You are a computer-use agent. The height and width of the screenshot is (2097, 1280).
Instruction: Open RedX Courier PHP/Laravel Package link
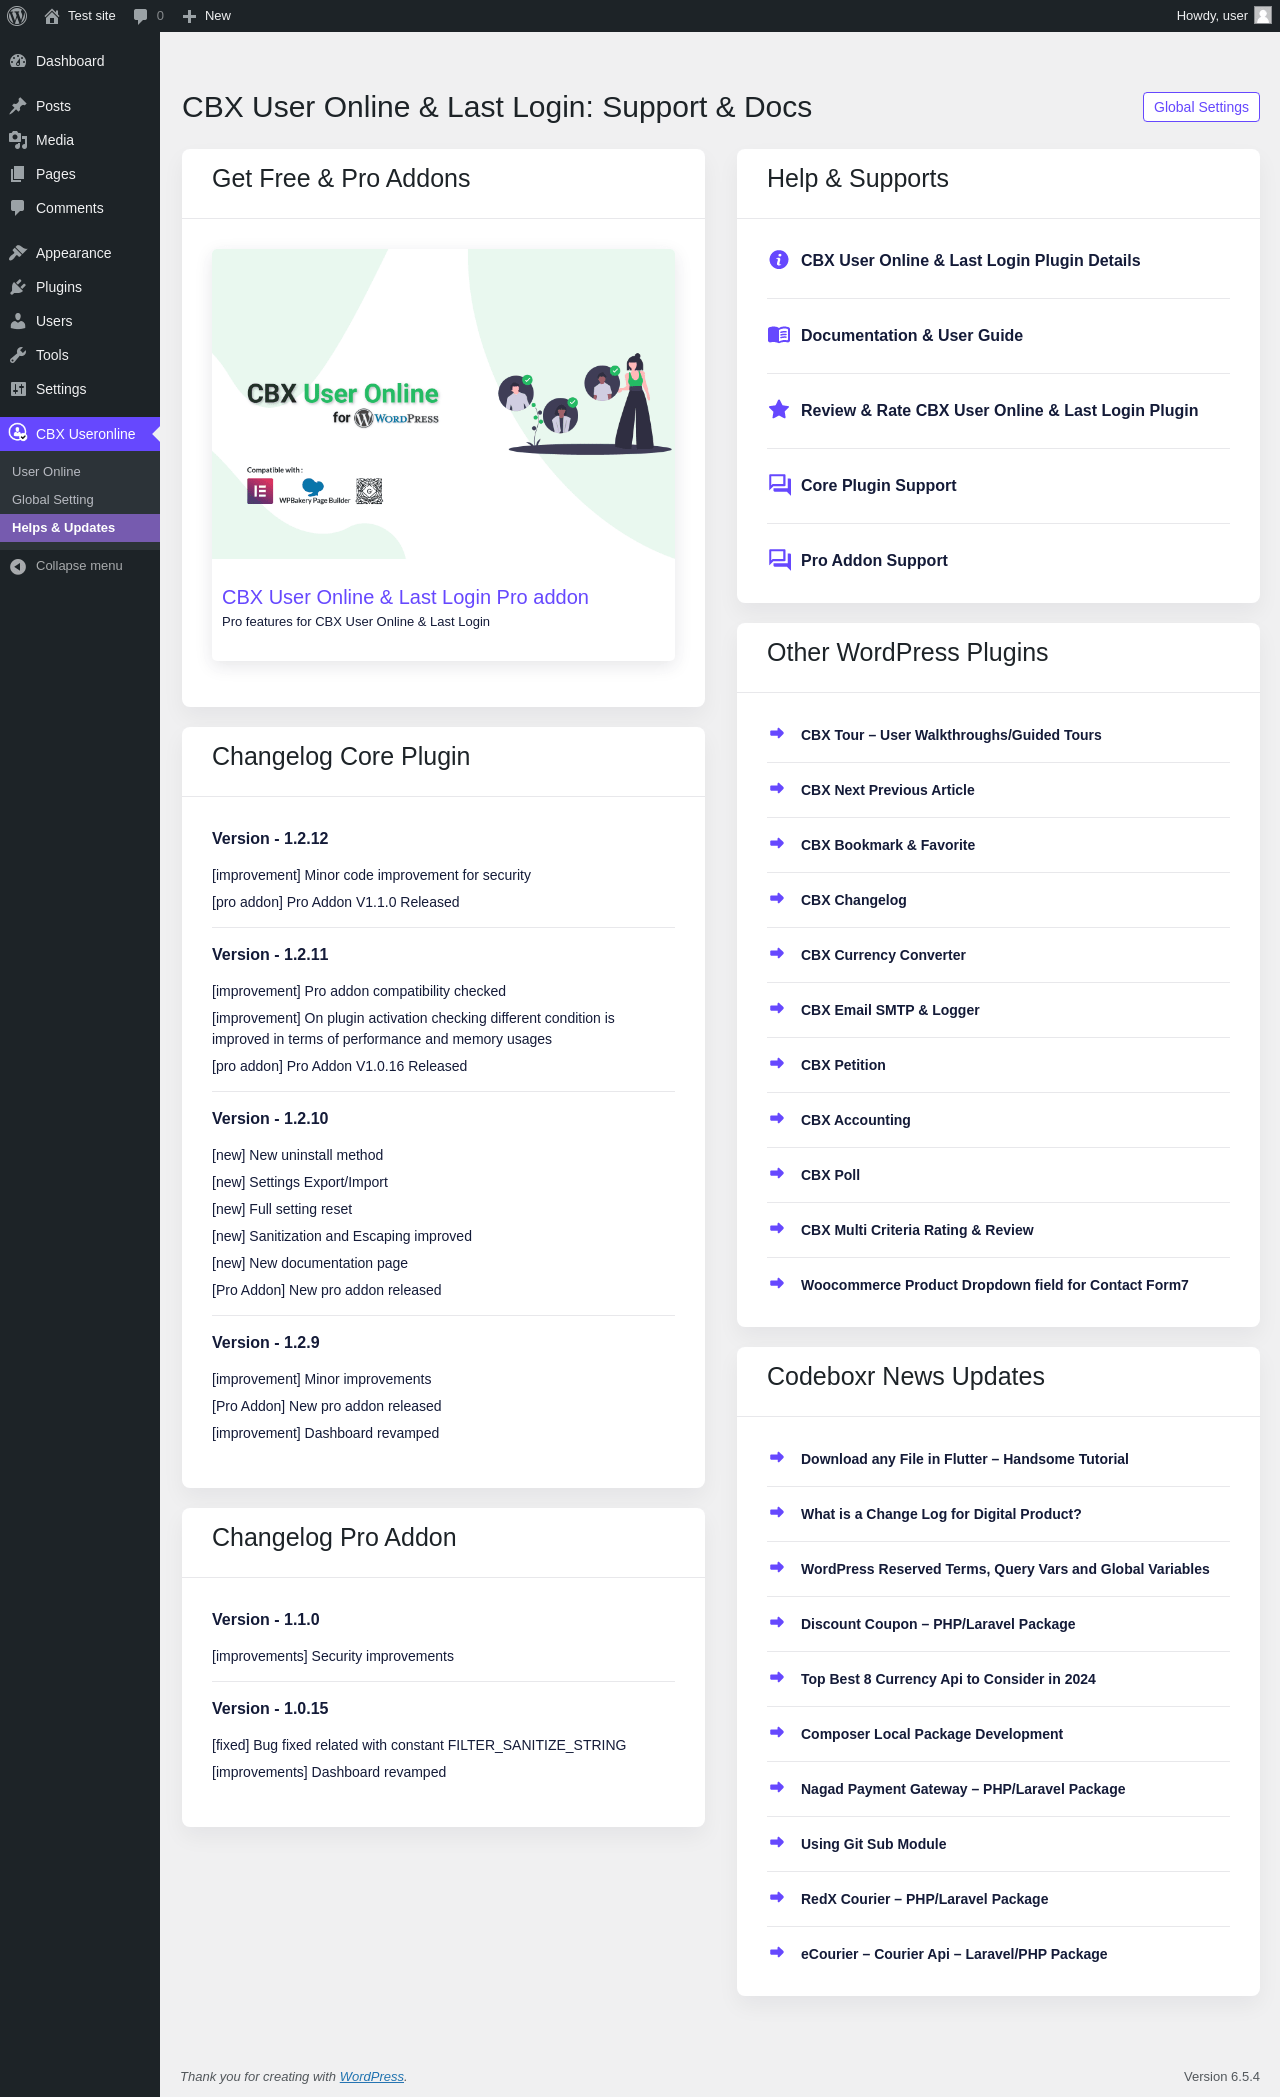[925, 1899]
